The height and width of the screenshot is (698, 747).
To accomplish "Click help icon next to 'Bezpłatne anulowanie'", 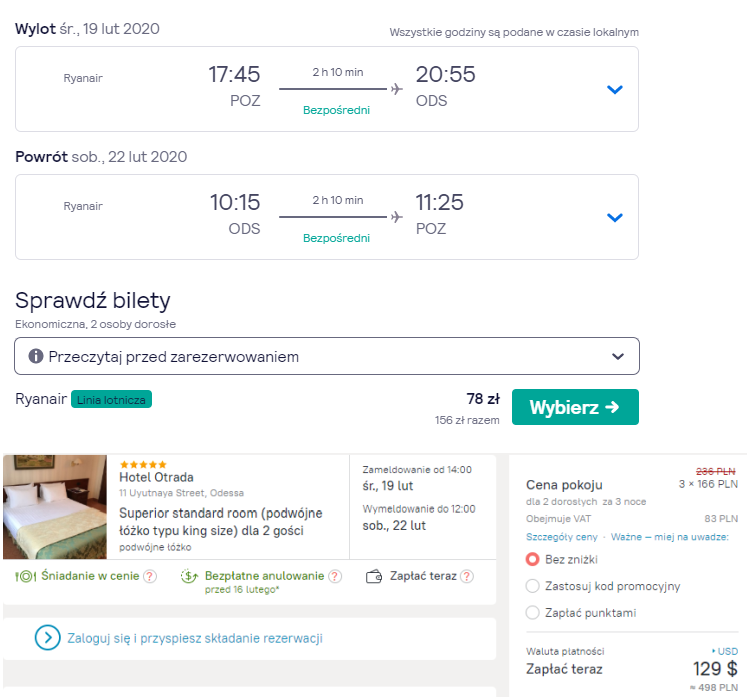I will pyautogui.click(x=335, y=576).
